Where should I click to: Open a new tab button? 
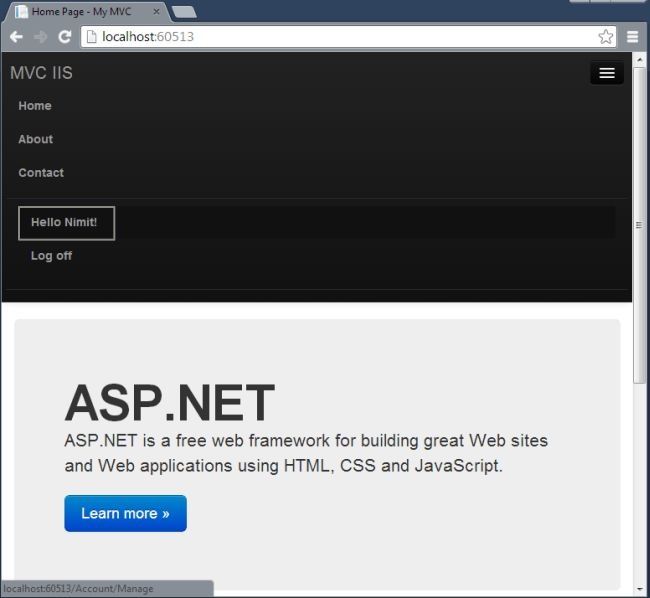point(184,12)
